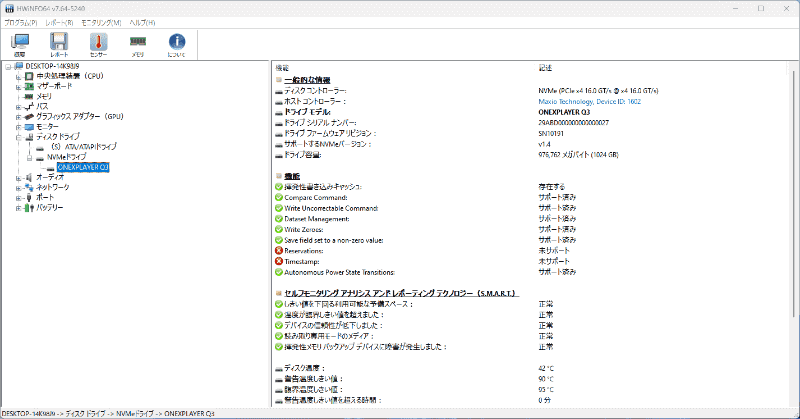The height and width of the screenshot is (419, 800).
Task: Open the ヘルプ(H) menu
Action: pos(142,23)
